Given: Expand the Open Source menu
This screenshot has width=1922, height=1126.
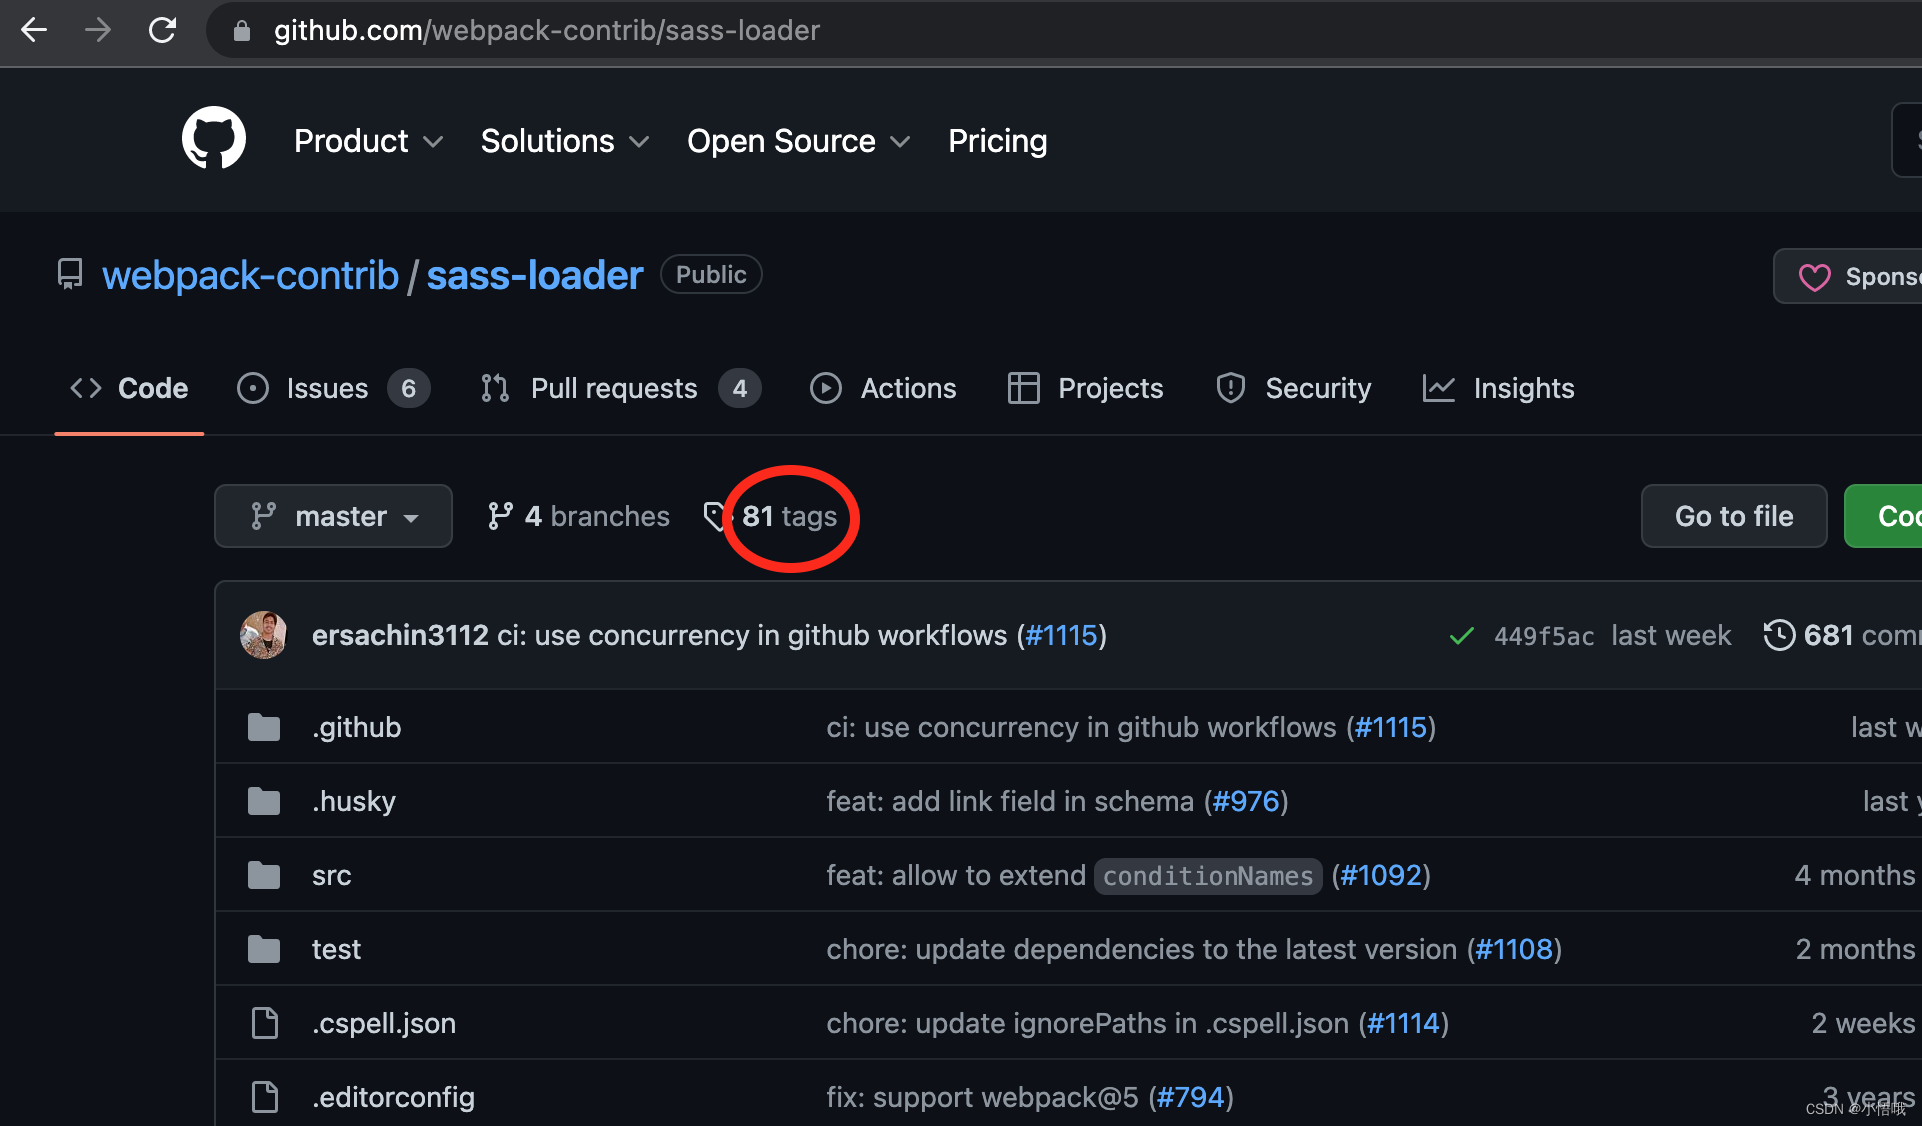Looking at the screenshot, I should click(x=799, y=141).
